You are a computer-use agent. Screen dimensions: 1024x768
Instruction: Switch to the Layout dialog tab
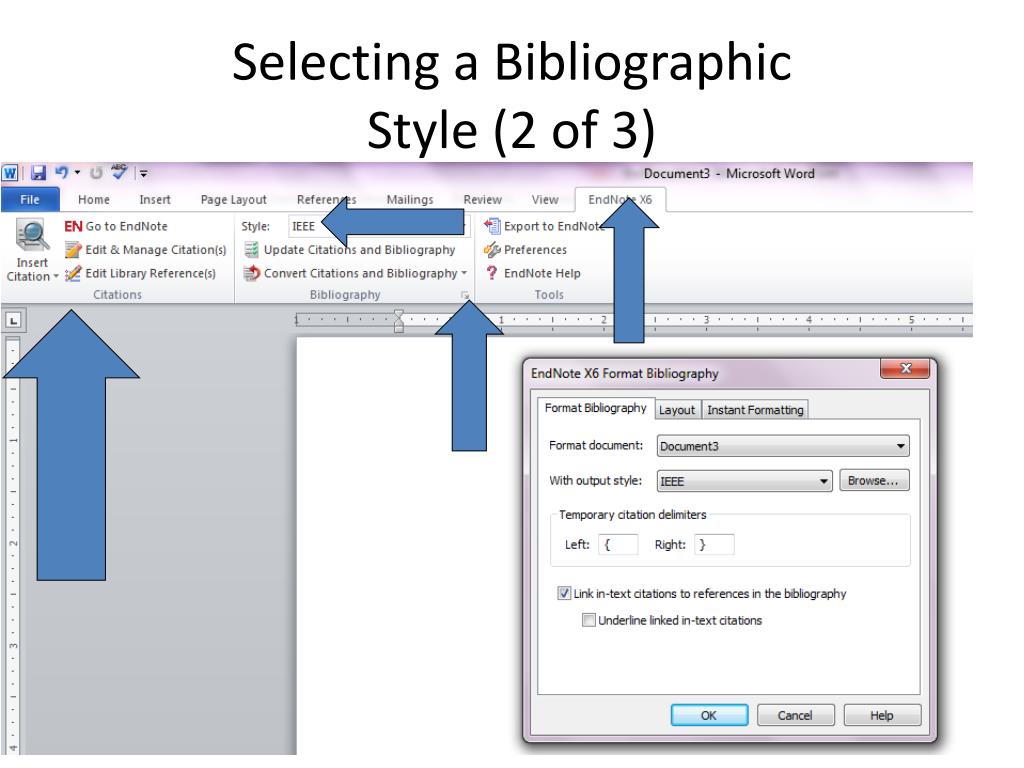(677, 409)
